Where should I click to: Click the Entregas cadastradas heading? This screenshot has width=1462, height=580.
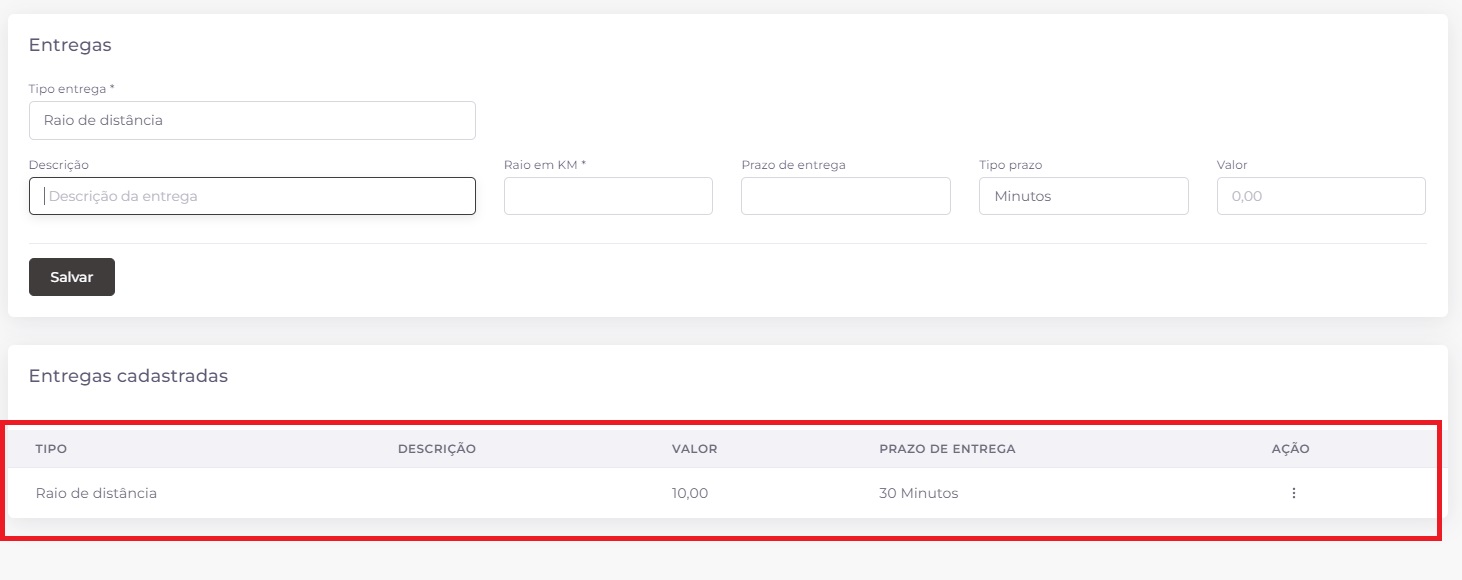[128, 376]
